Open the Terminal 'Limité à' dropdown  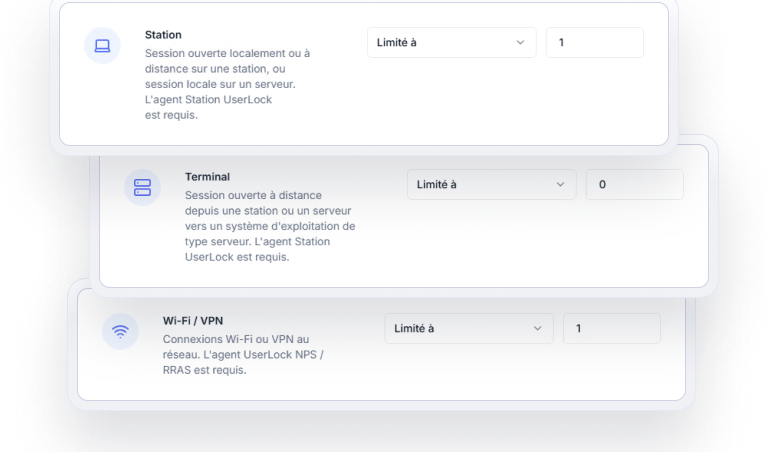(x=491, y=184)
